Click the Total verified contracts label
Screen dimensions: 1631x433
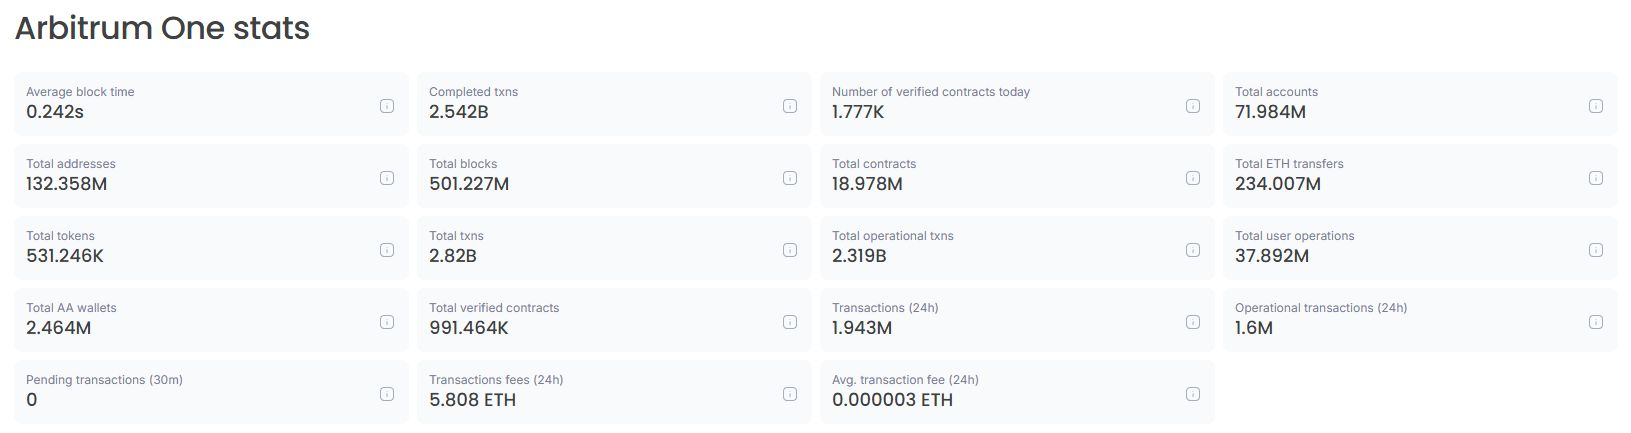tap(494, 308)
